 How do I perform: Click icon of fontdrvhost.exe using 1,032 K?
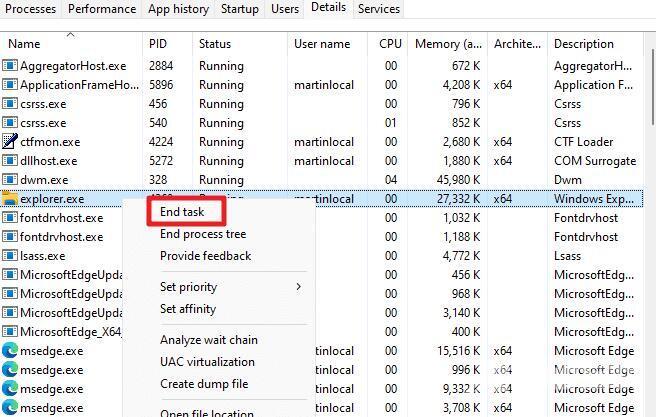(x=9, y=218)
